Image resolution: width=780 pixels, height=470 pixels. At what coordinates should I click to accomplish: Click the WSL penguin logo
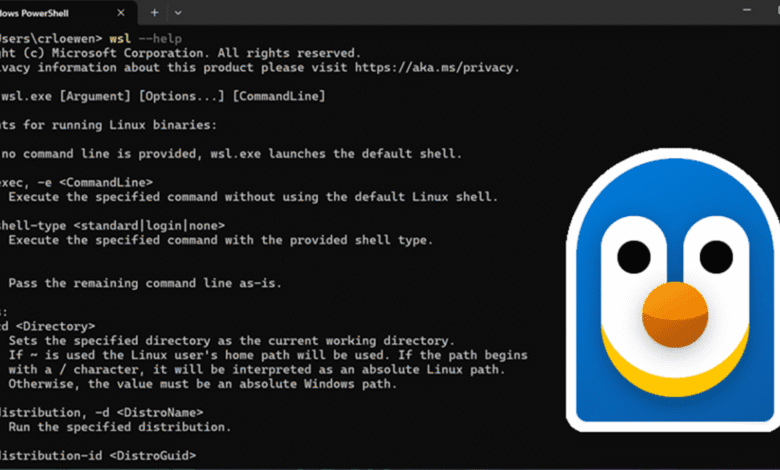pos(674,290)
